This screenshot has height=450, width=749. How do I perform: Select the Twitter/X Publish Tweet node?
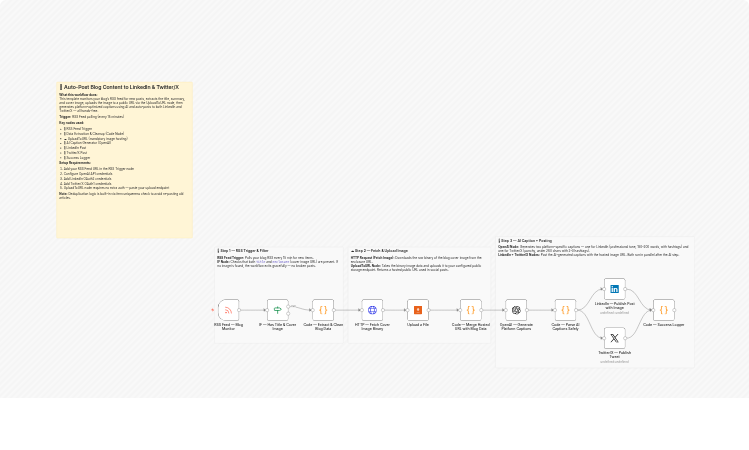615,338
